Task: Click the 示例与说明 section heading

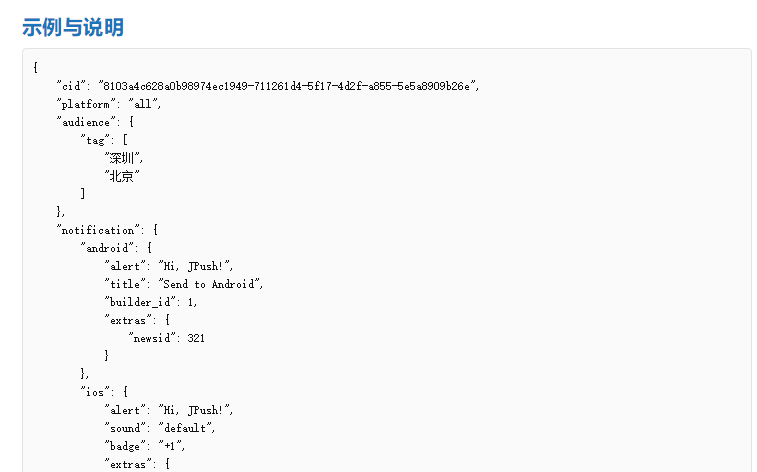Action: (x=73, y=27)
